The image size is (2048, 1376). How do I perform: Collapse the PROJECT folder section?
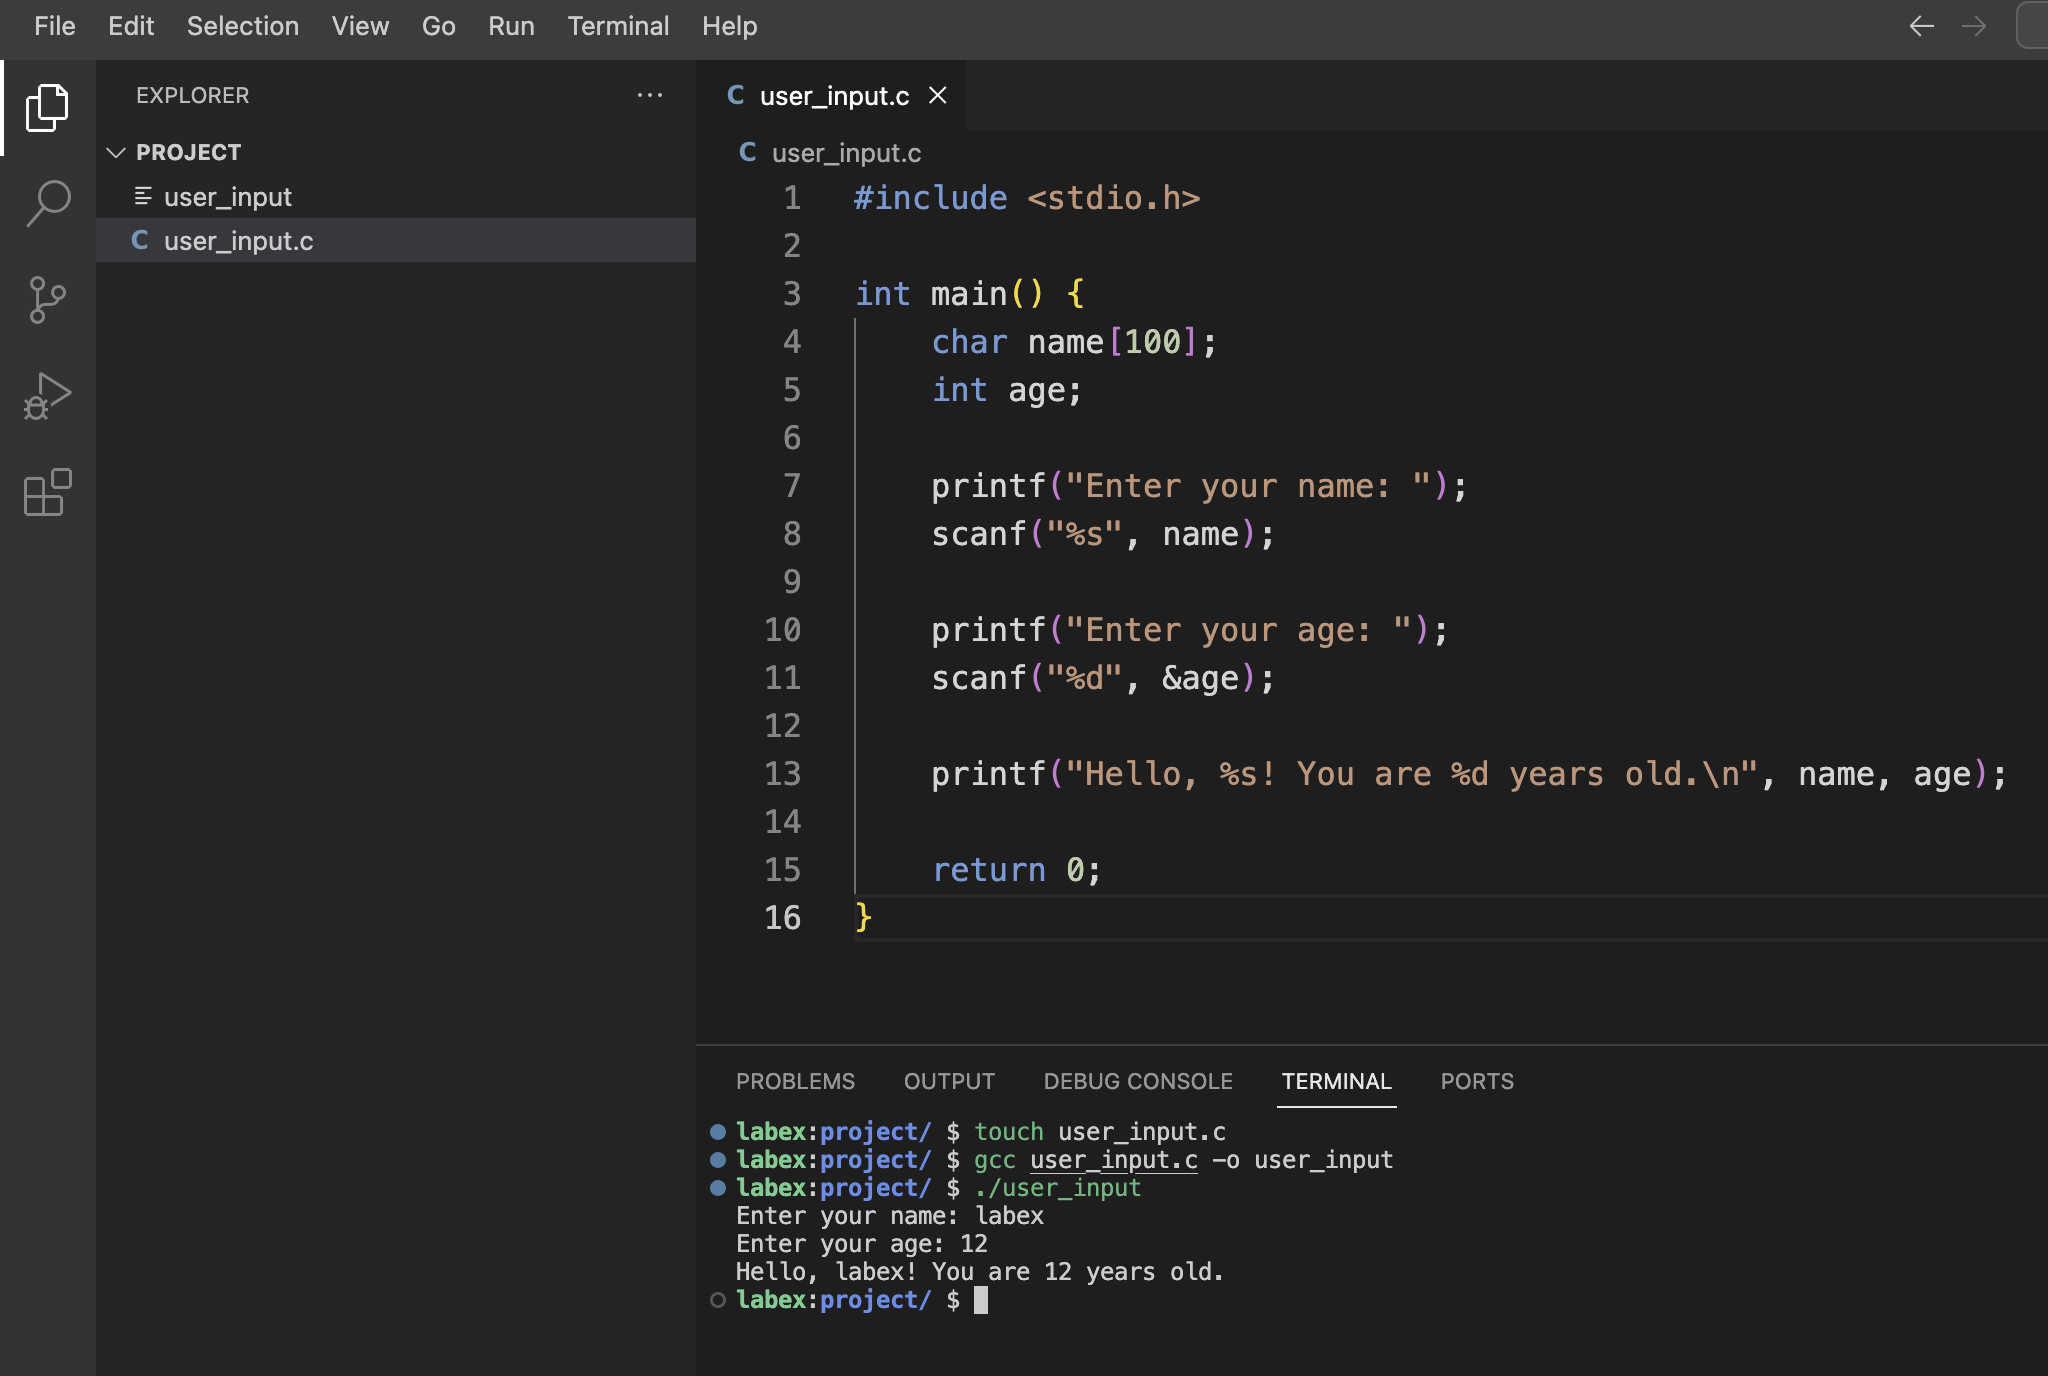click(x=116, y=152)
